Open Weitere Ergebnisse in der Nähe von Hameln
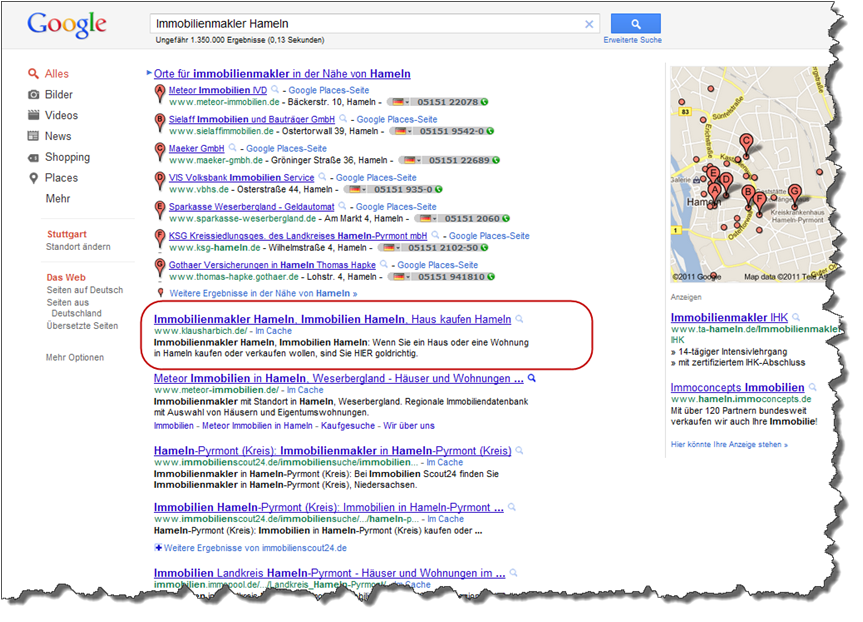 click(263, 293)
